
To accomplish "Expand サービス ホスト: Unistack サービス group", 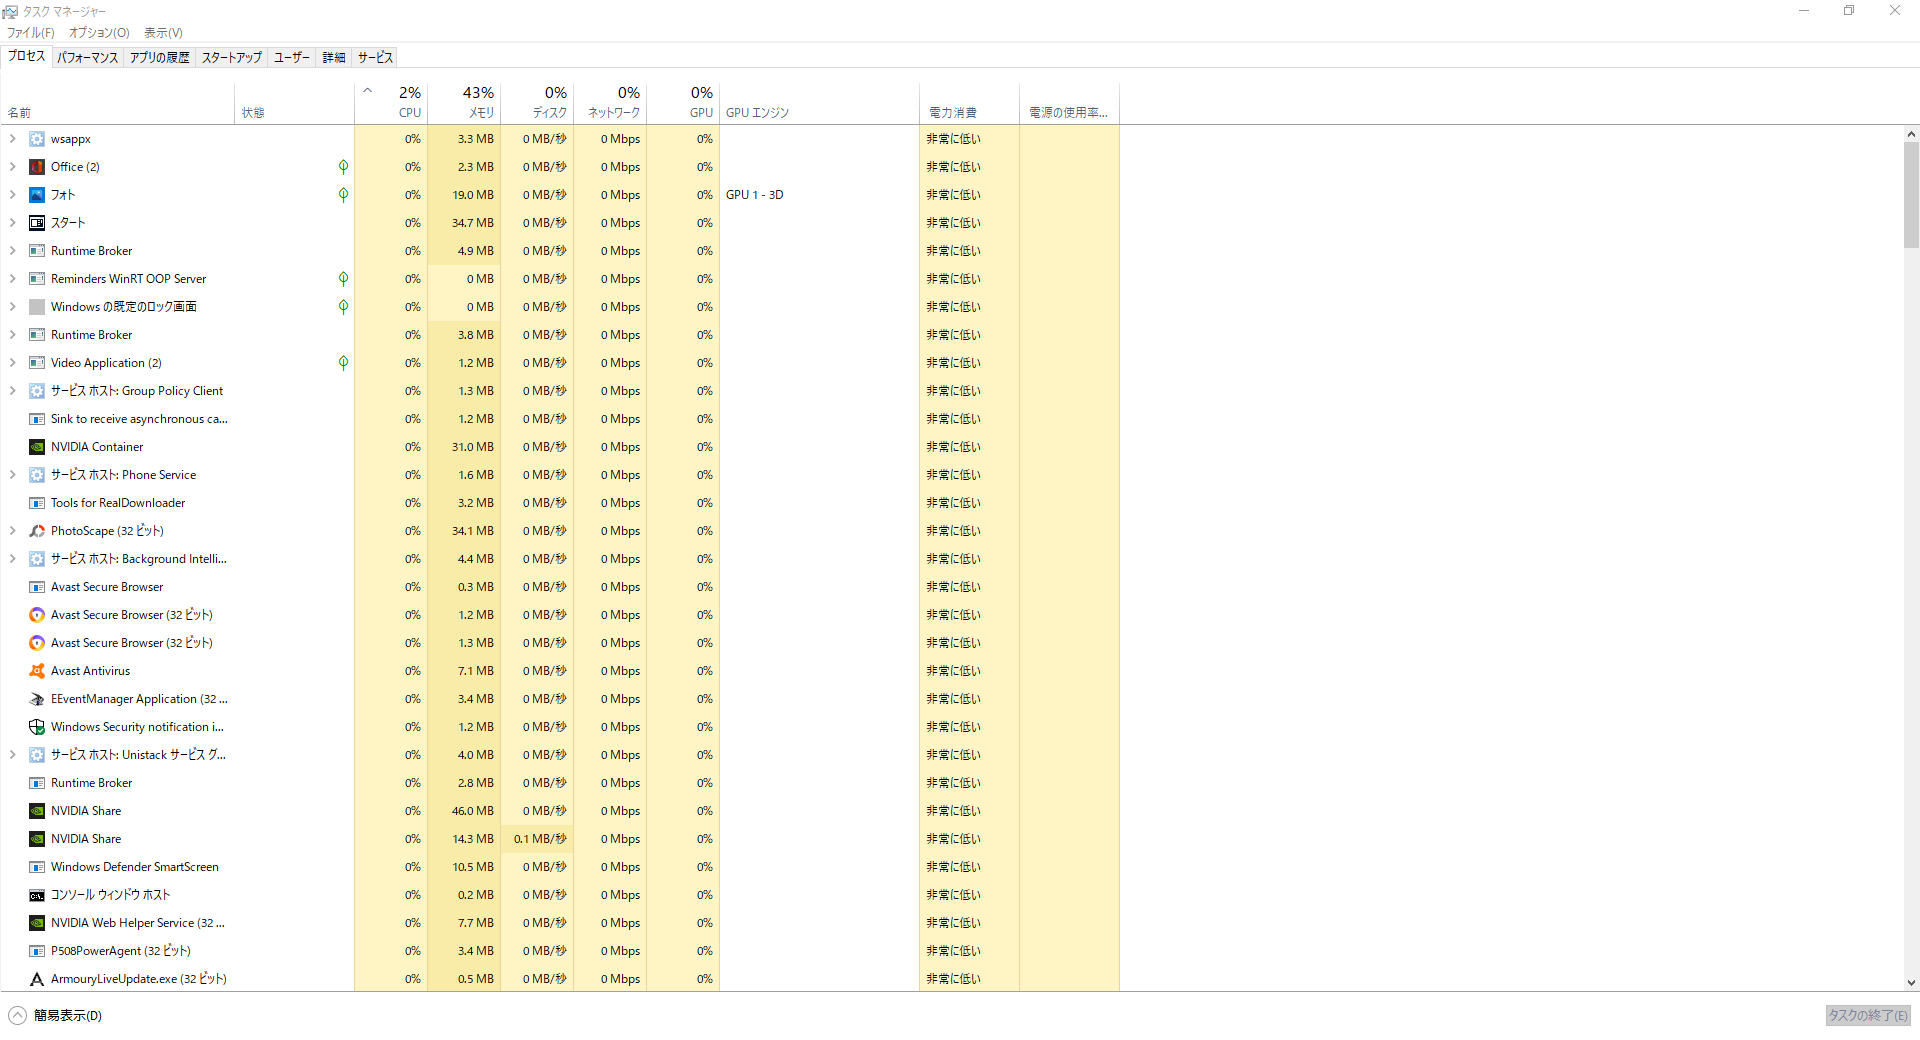I will (x=12, y=755).
